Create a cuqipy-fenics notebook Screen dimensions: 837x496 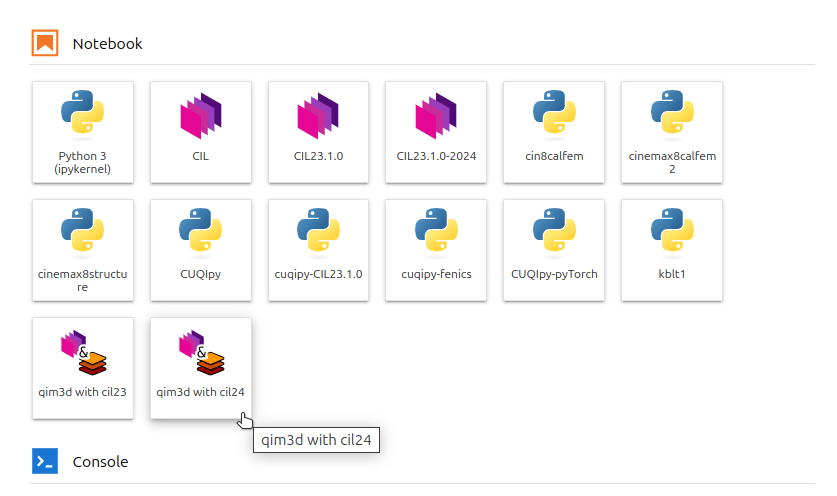point(436,250)
